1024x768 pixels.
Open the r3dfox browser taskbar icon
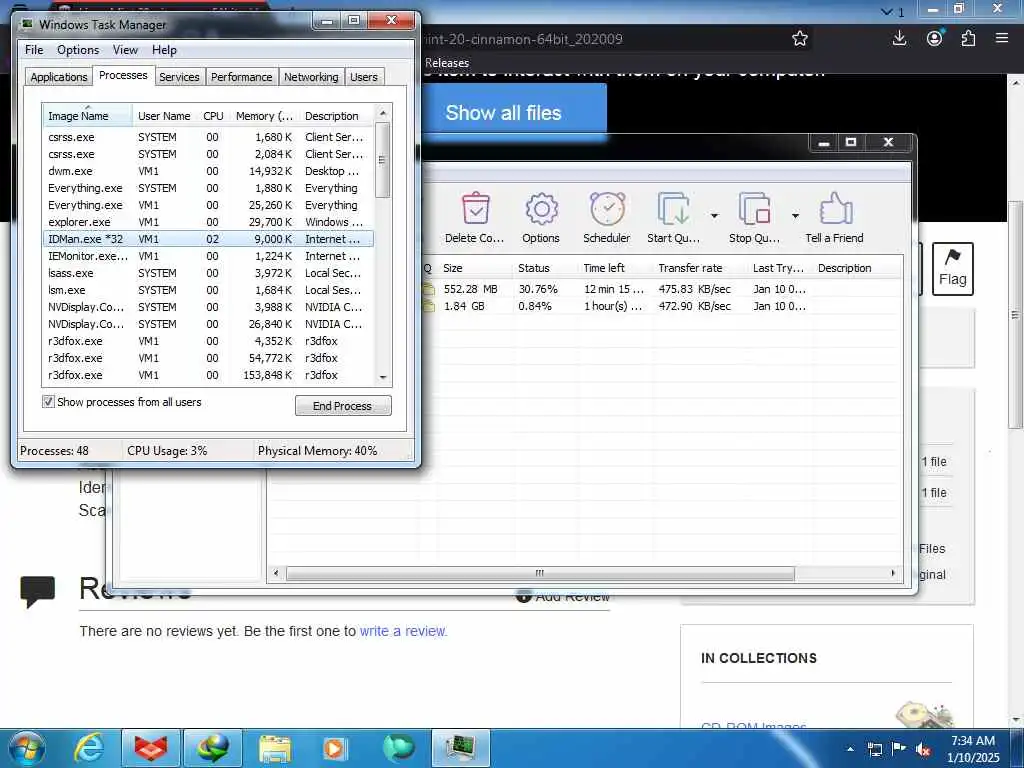point(151,748)
